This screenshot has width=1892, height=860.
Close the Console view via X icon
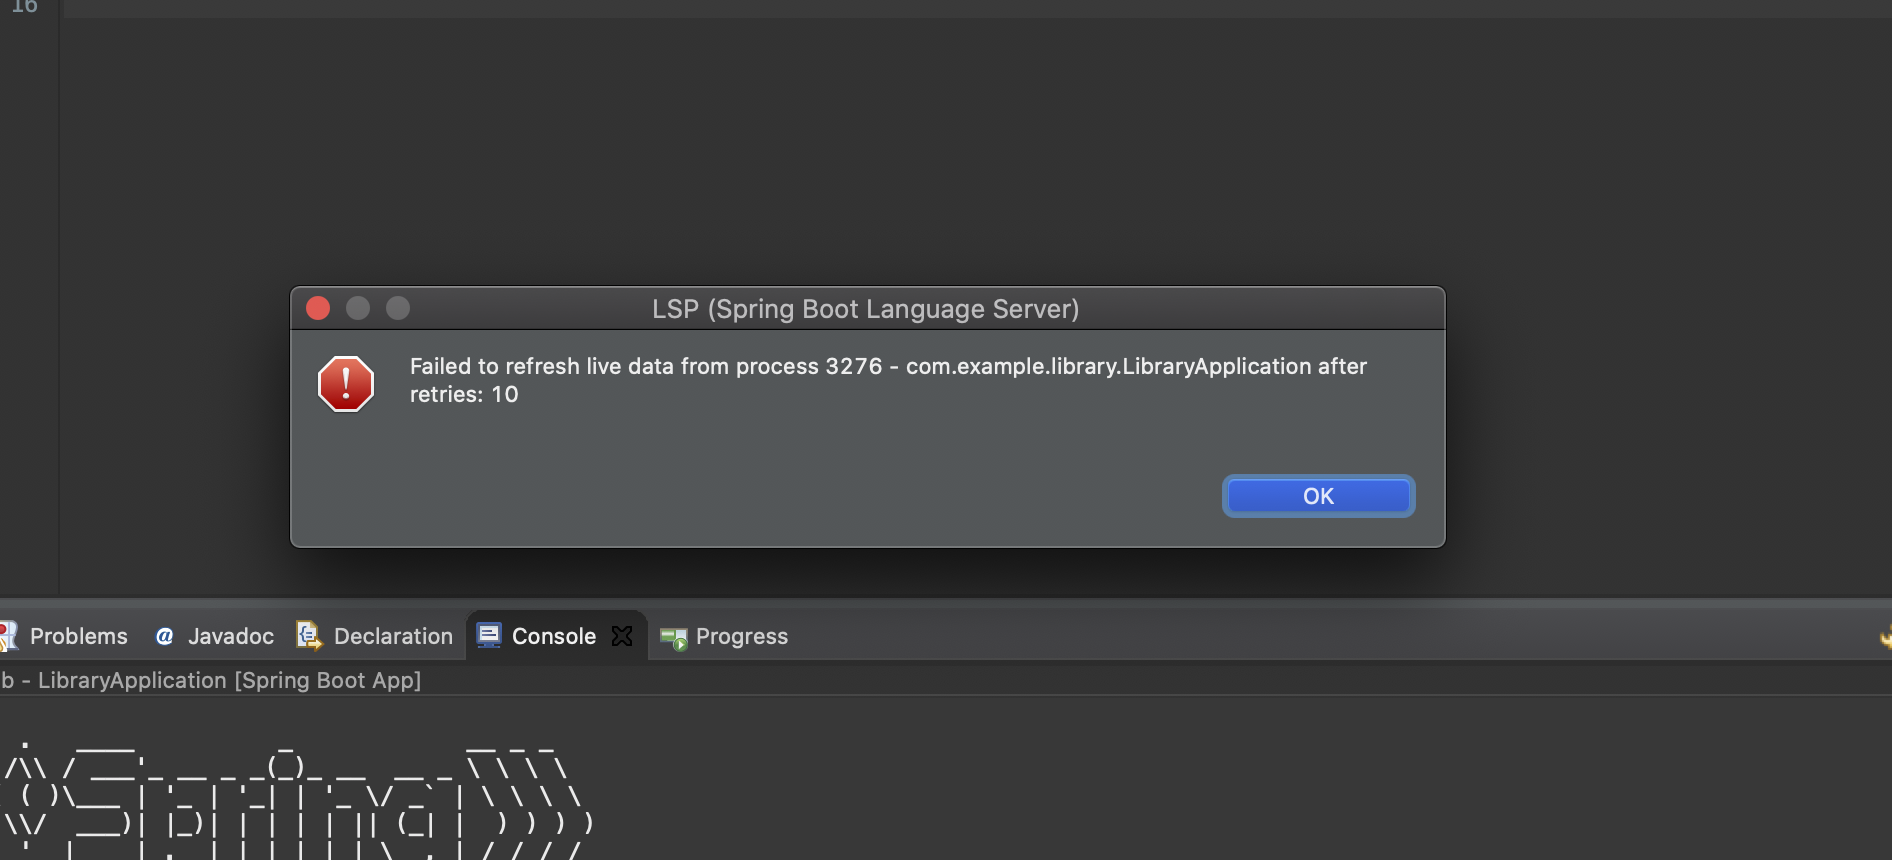pos(622,636)
